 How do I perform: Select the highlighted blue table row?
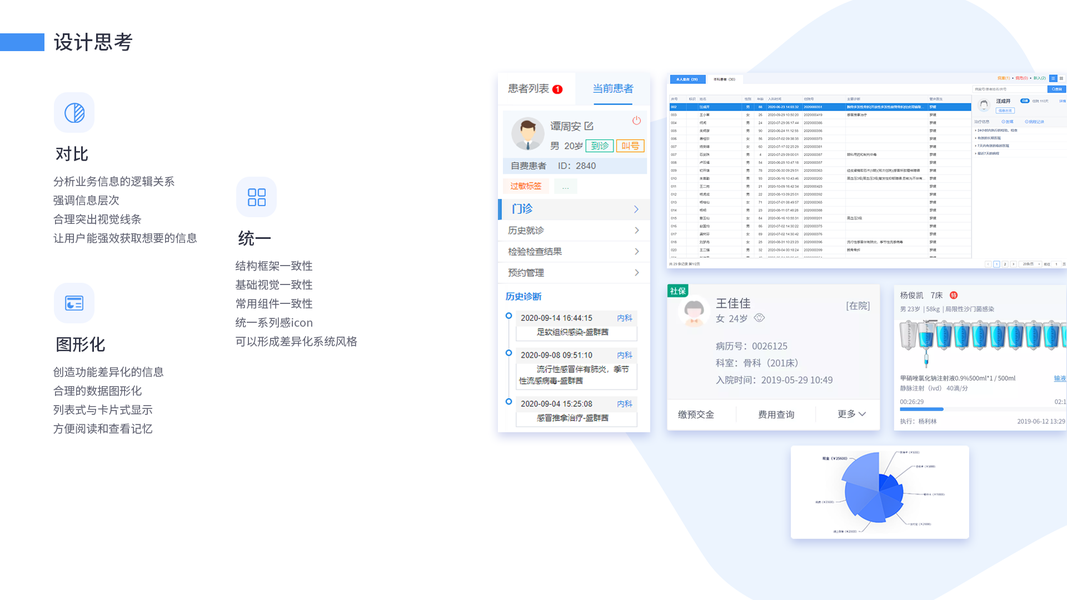[x=820, y=107]
